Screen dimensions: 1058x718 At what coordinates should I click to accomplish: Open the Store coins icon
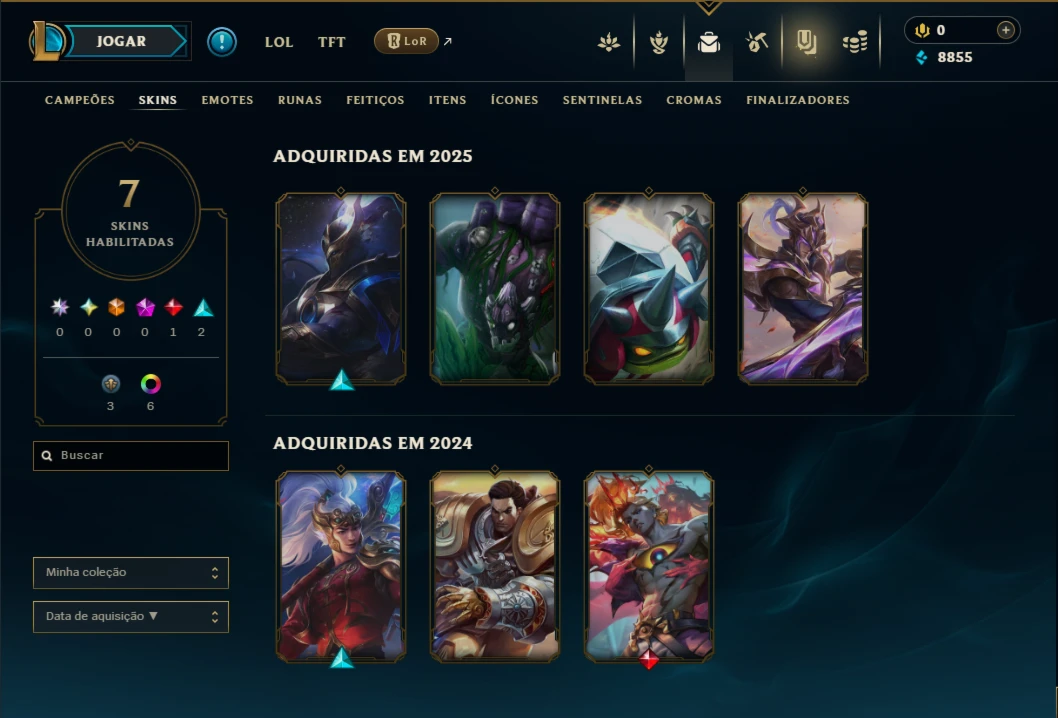click(x=855, y=43)
